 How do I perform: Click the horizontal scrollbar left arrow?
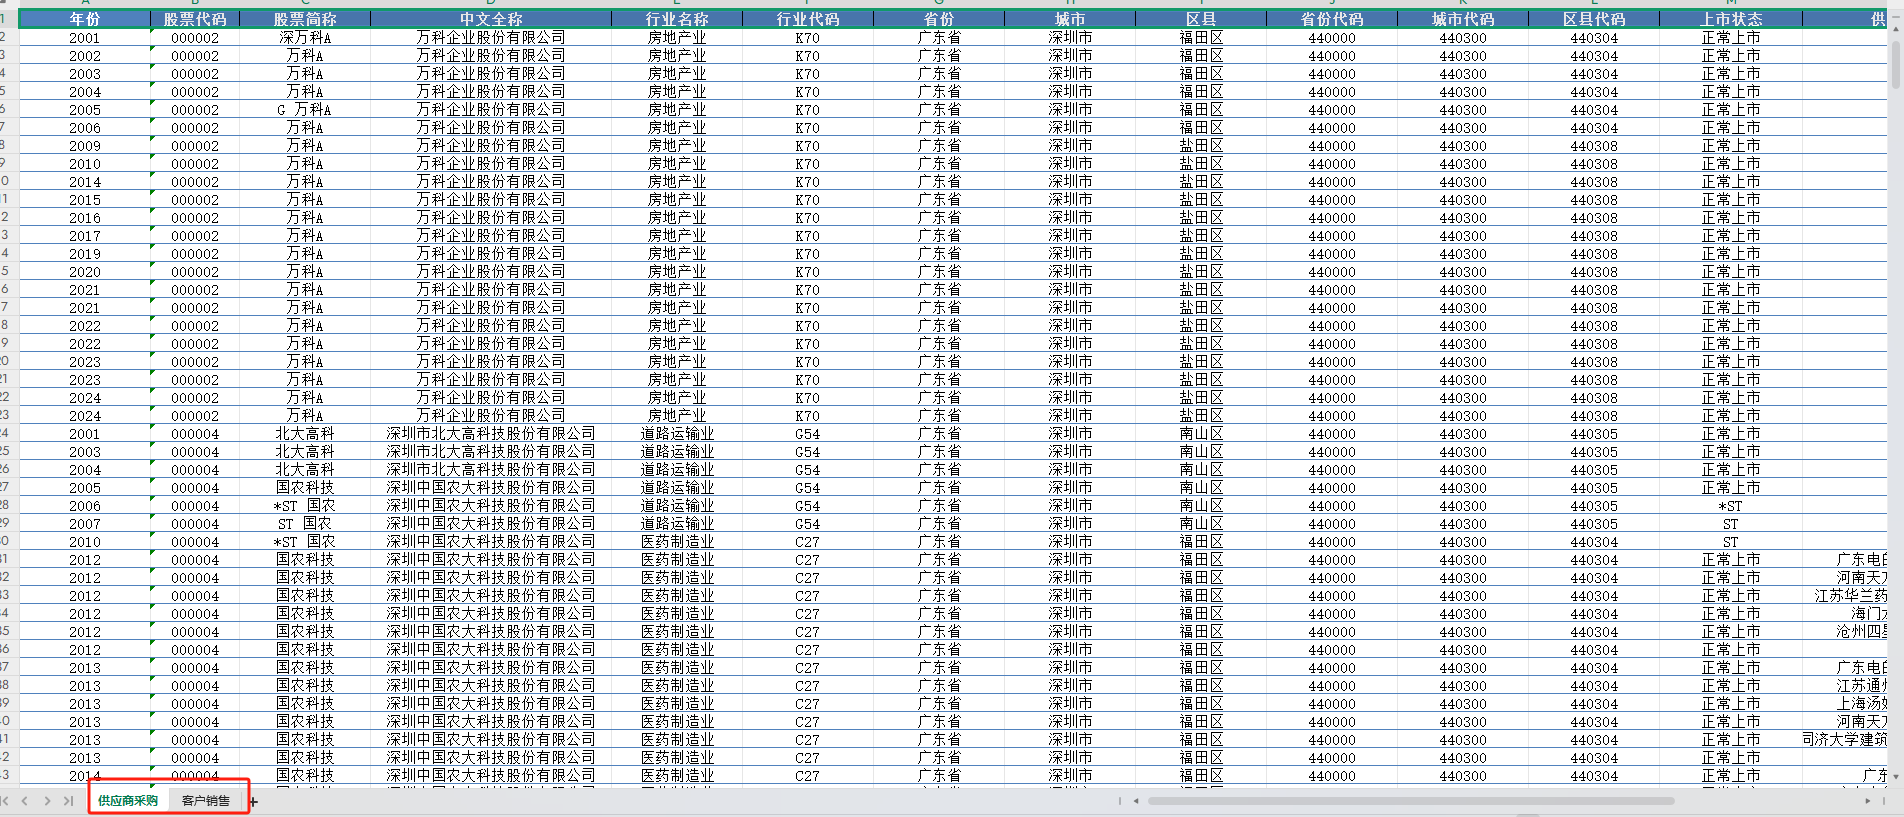1135,800
